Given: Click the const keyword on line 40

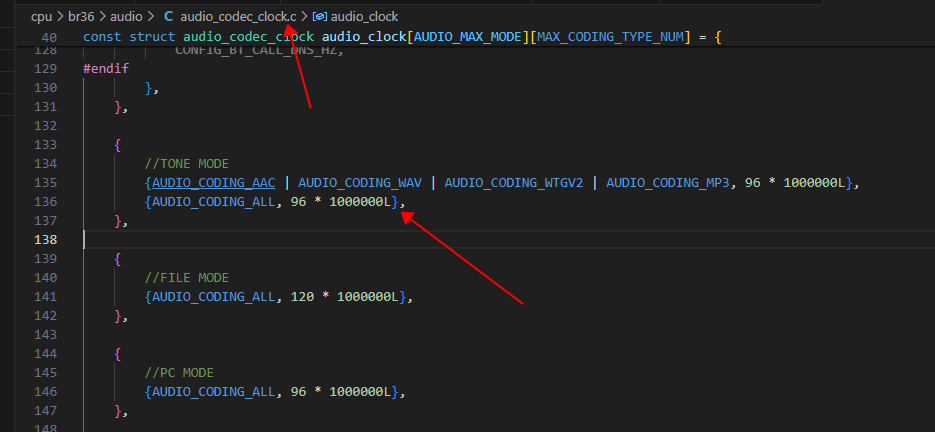Looking at the screenshot, I should [x=103, y=37].
